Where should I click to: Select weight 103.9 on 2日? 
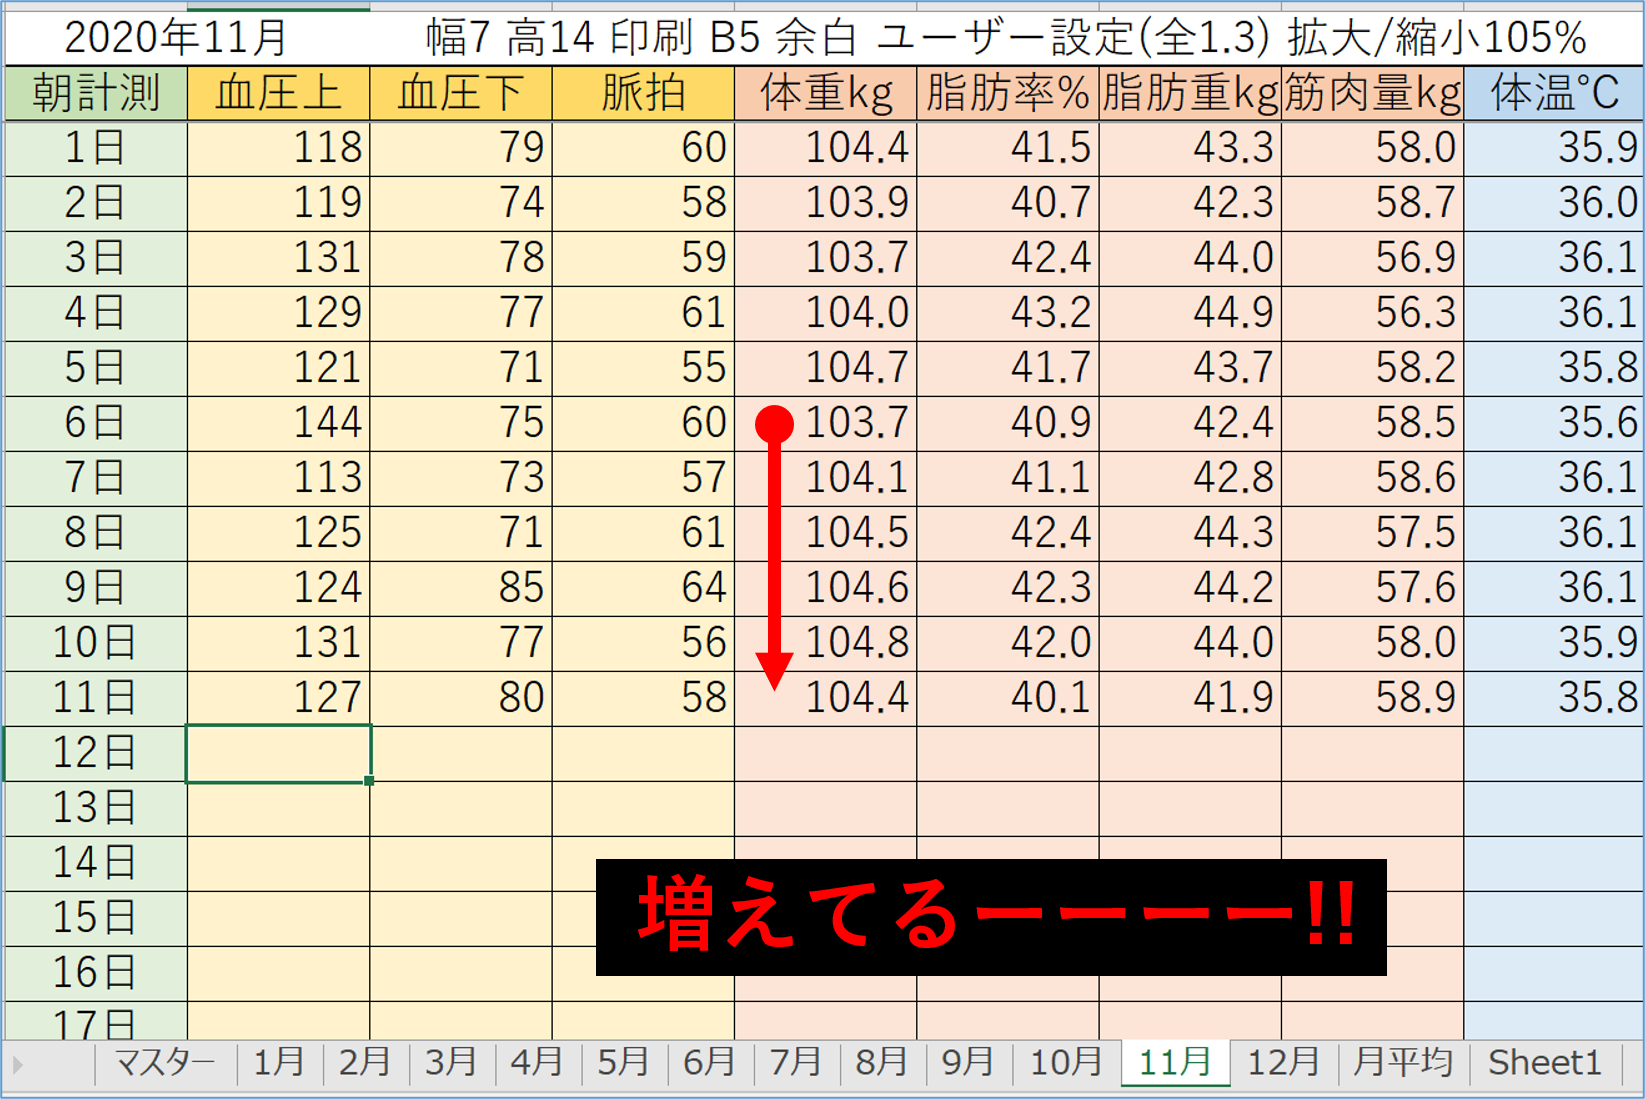point(826,203)
